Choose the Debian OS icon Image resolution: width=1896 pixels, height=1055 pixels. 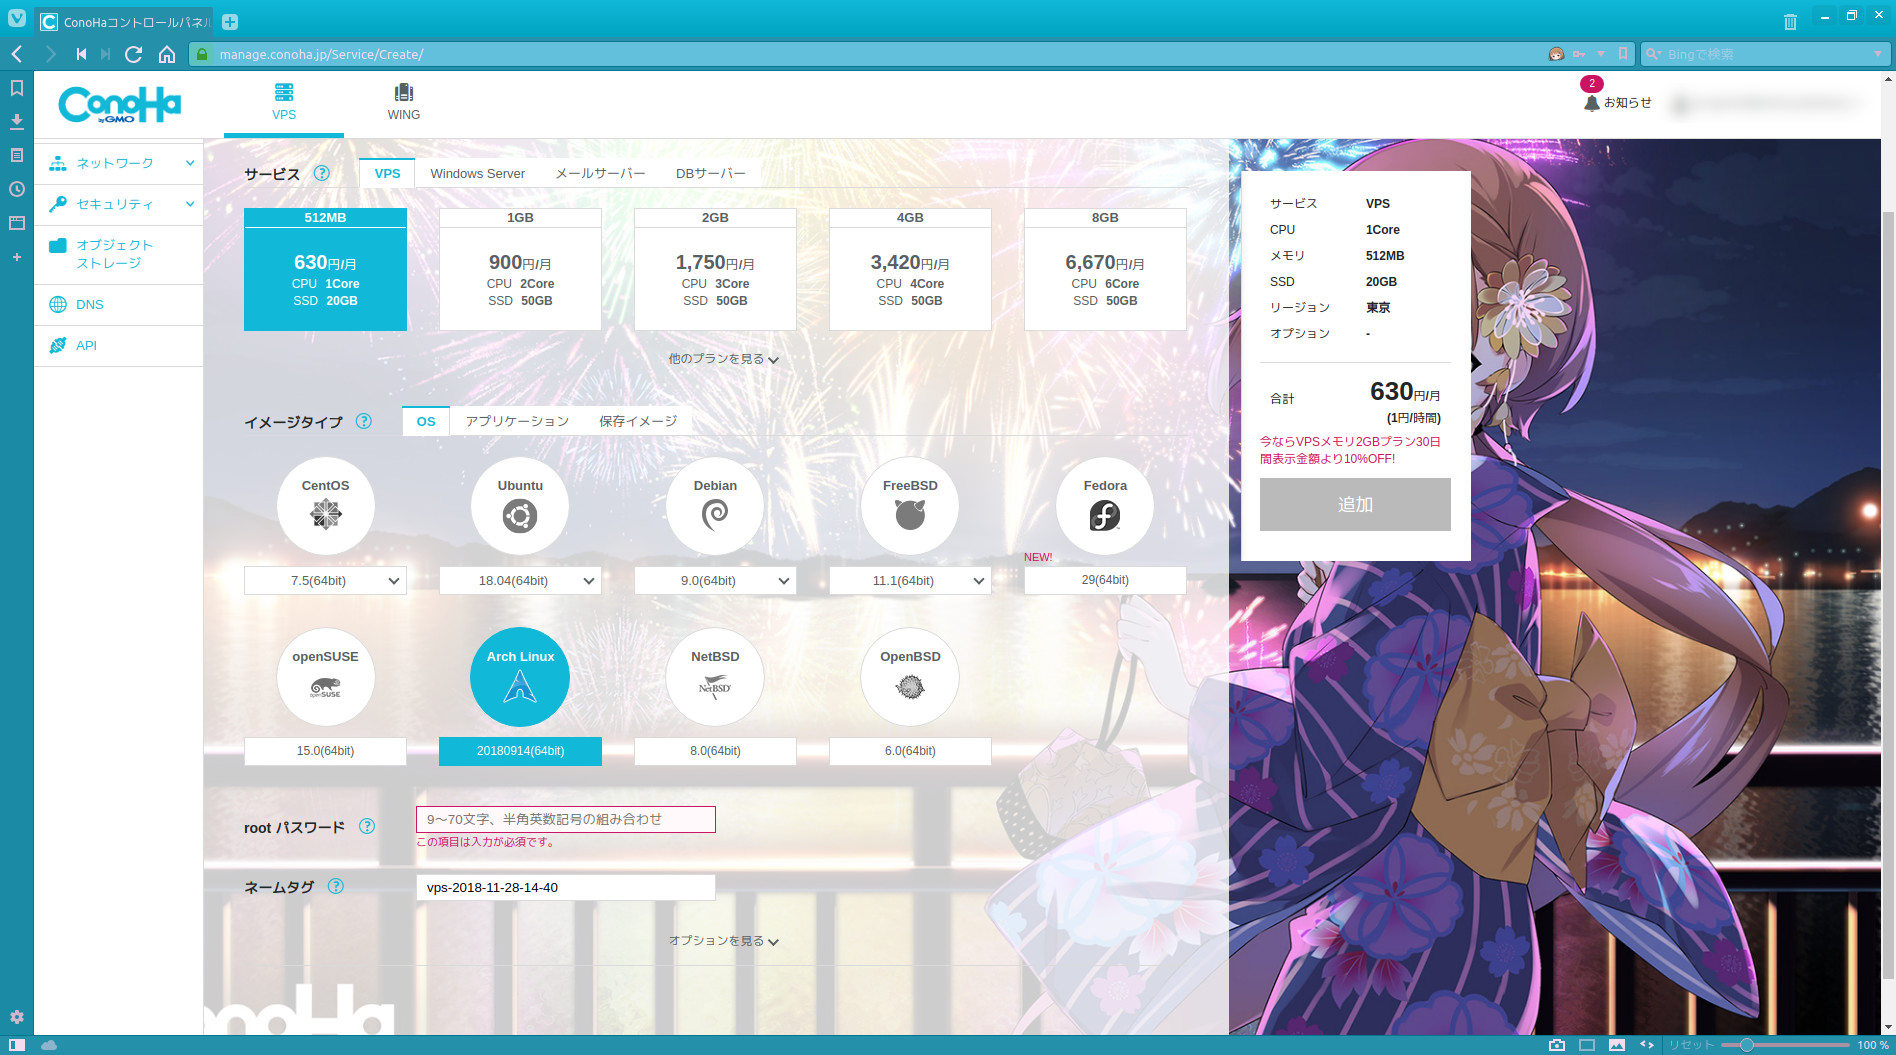tap(715, 506)
